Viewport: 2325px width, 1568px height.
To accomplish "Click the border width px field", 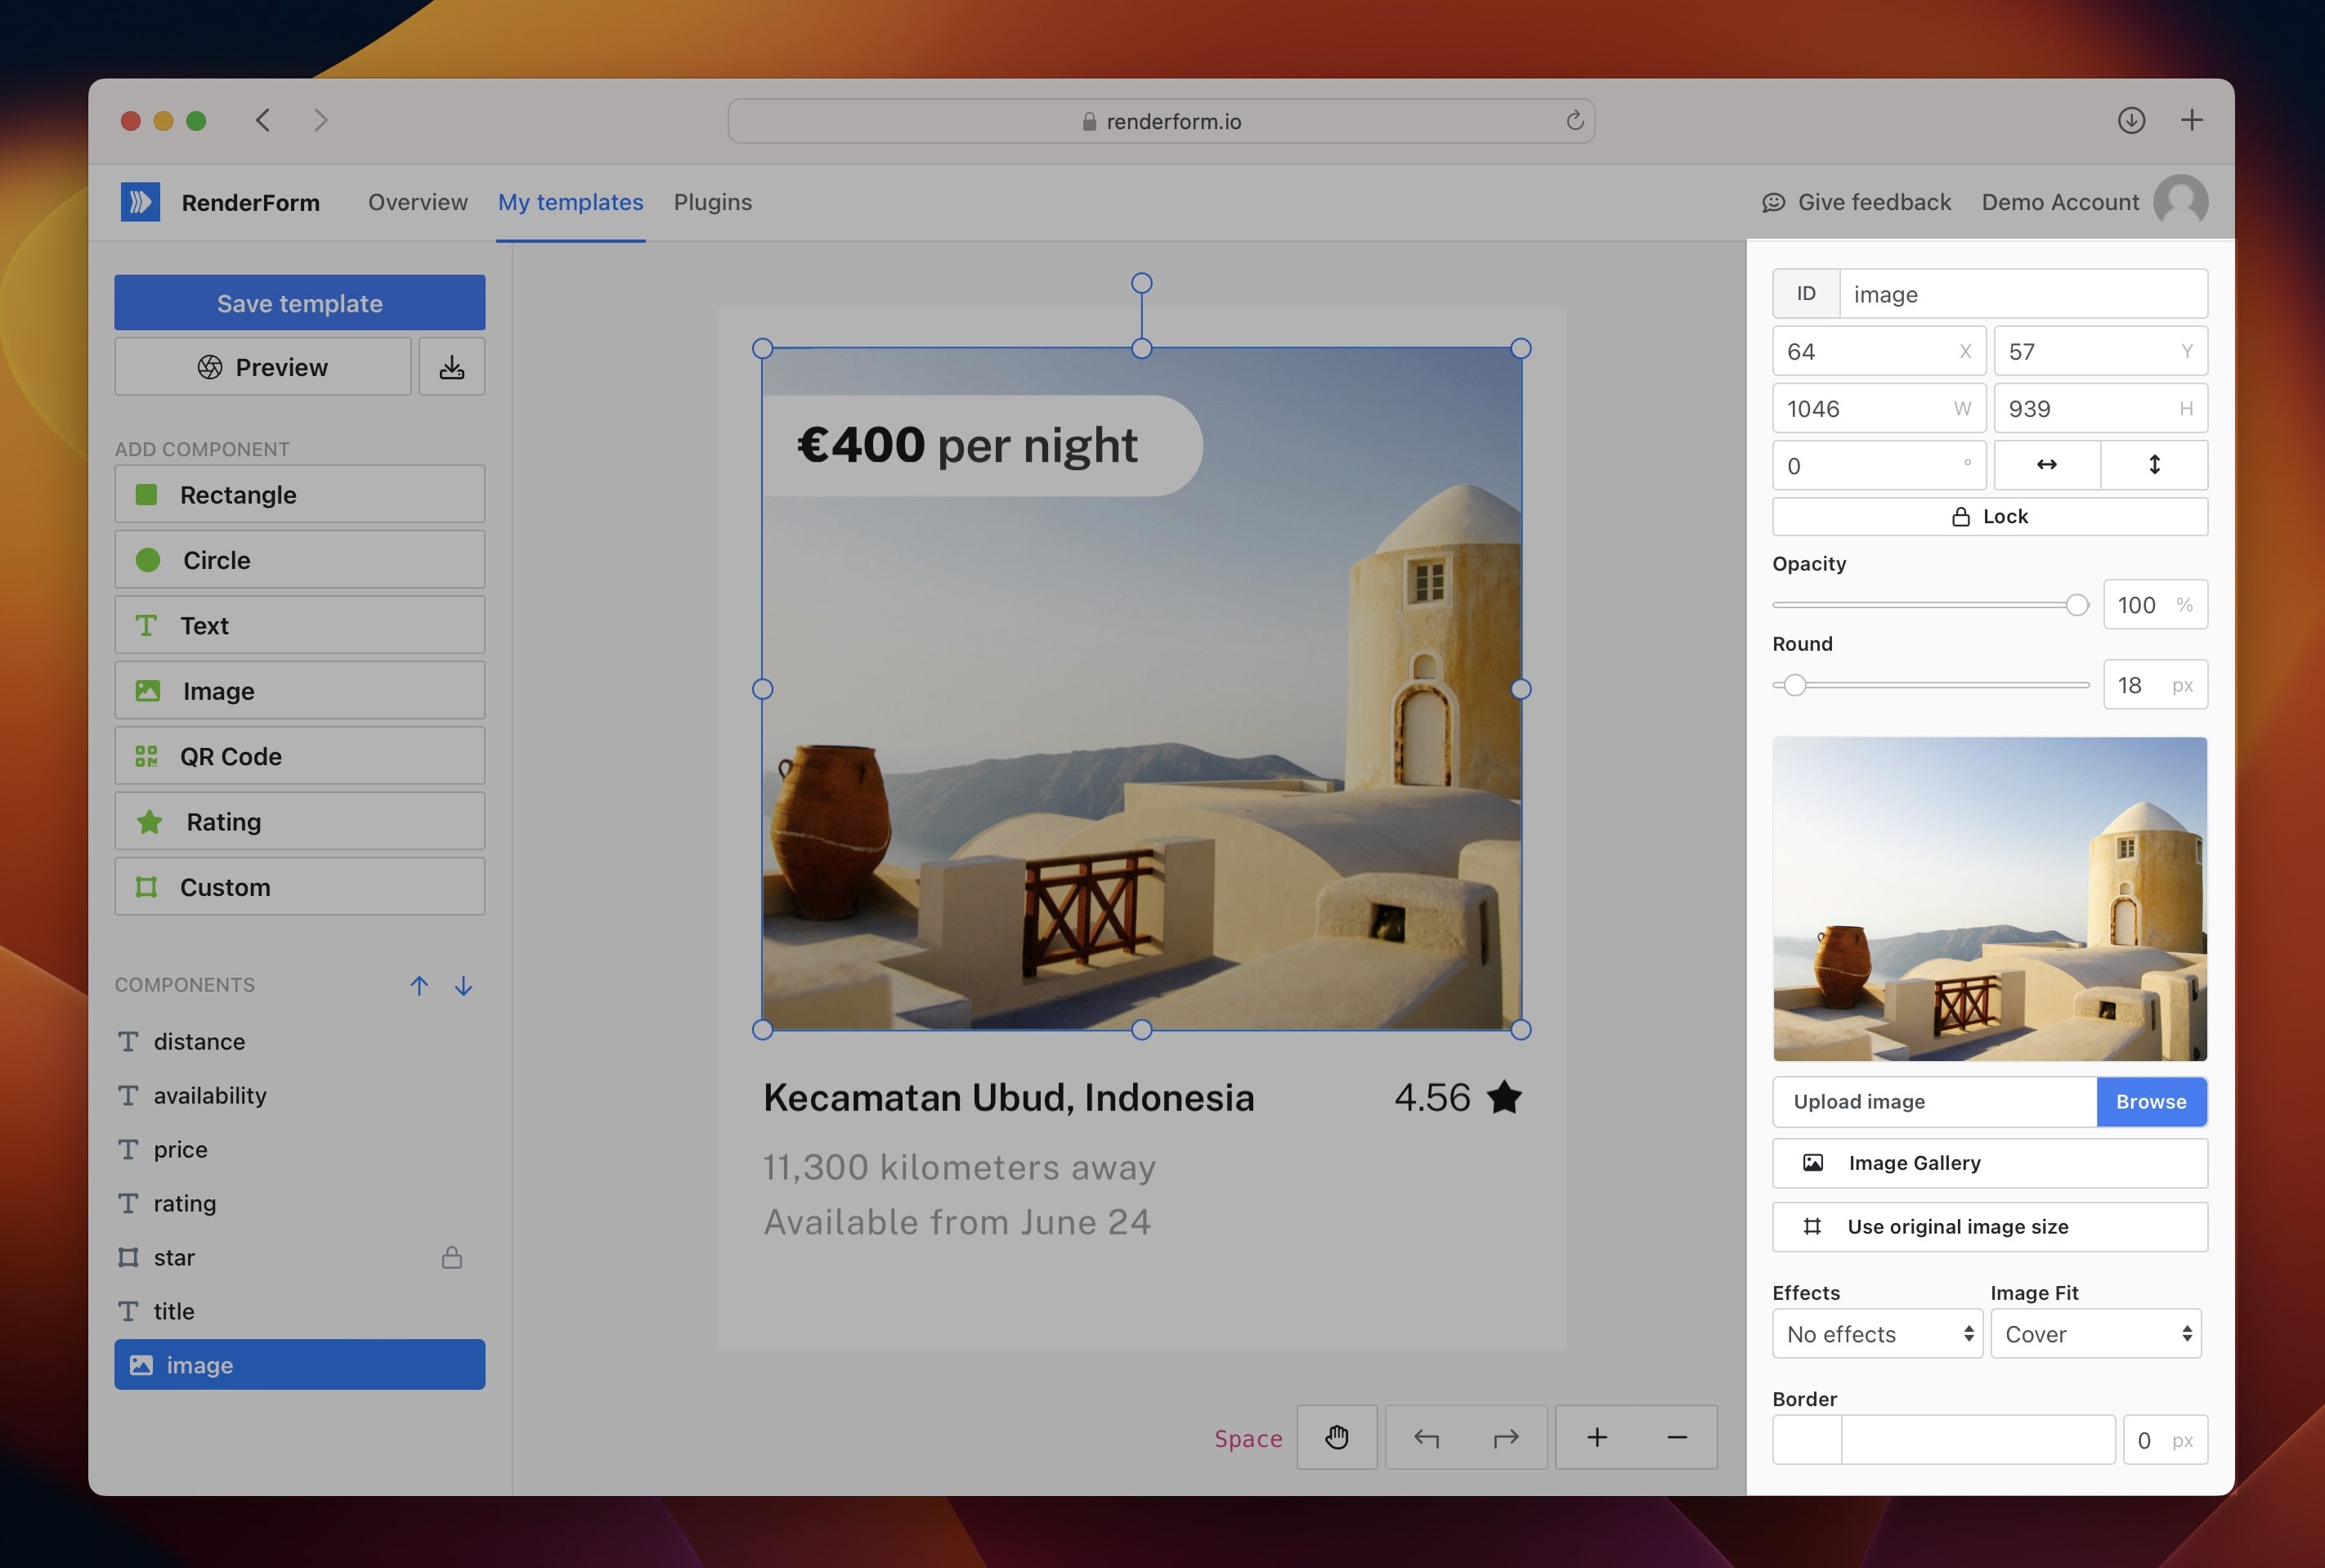I will coord(2165,1440).
